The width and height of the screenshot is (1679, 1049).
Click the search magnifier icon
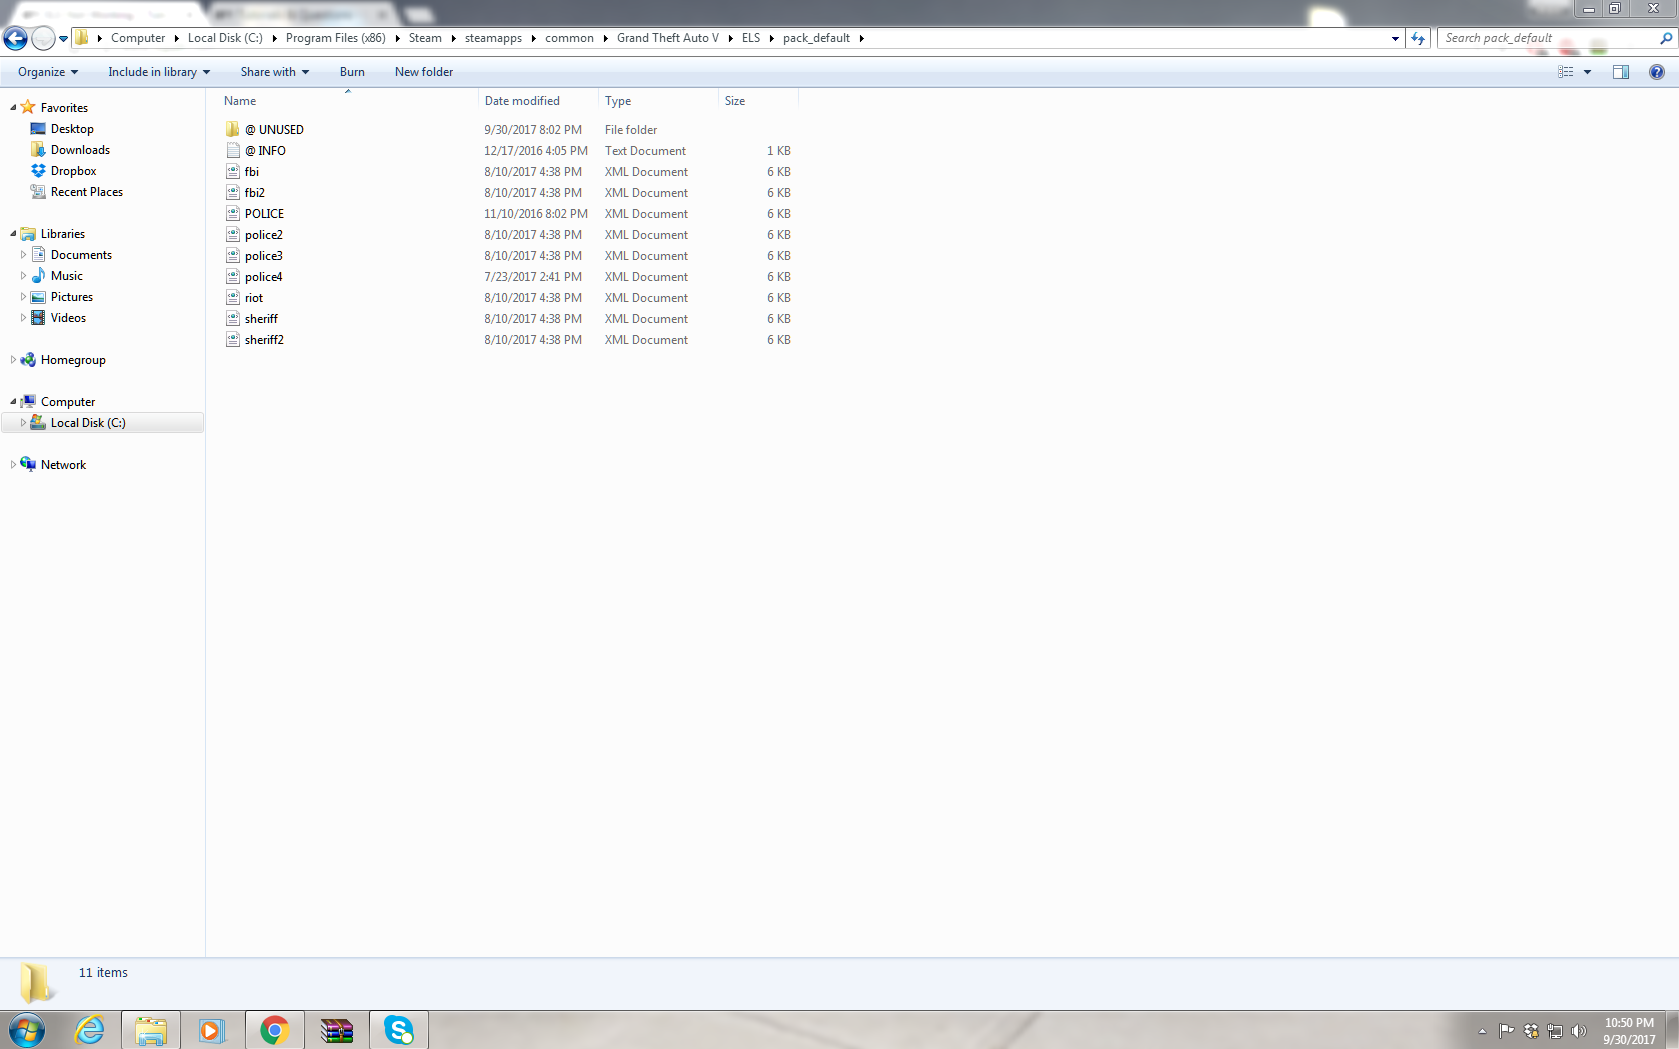[x=1666, y=38]
